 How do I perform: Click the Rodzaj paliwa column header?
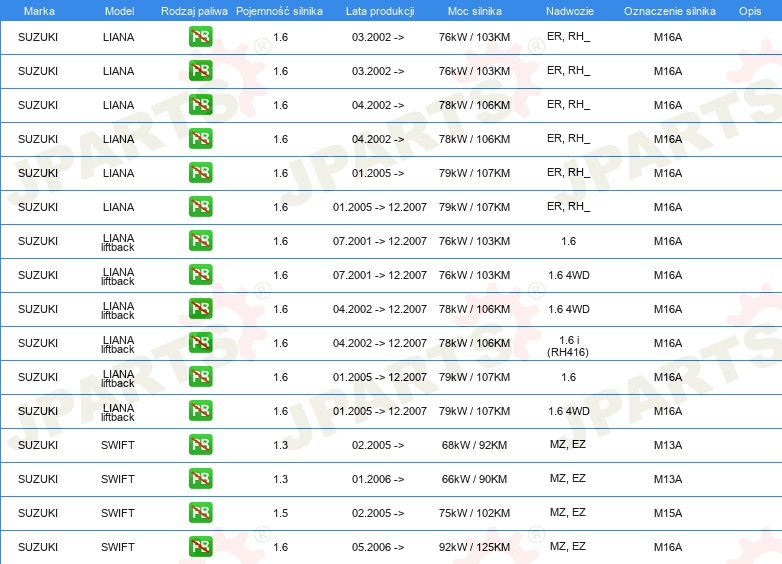coord(194,11)
